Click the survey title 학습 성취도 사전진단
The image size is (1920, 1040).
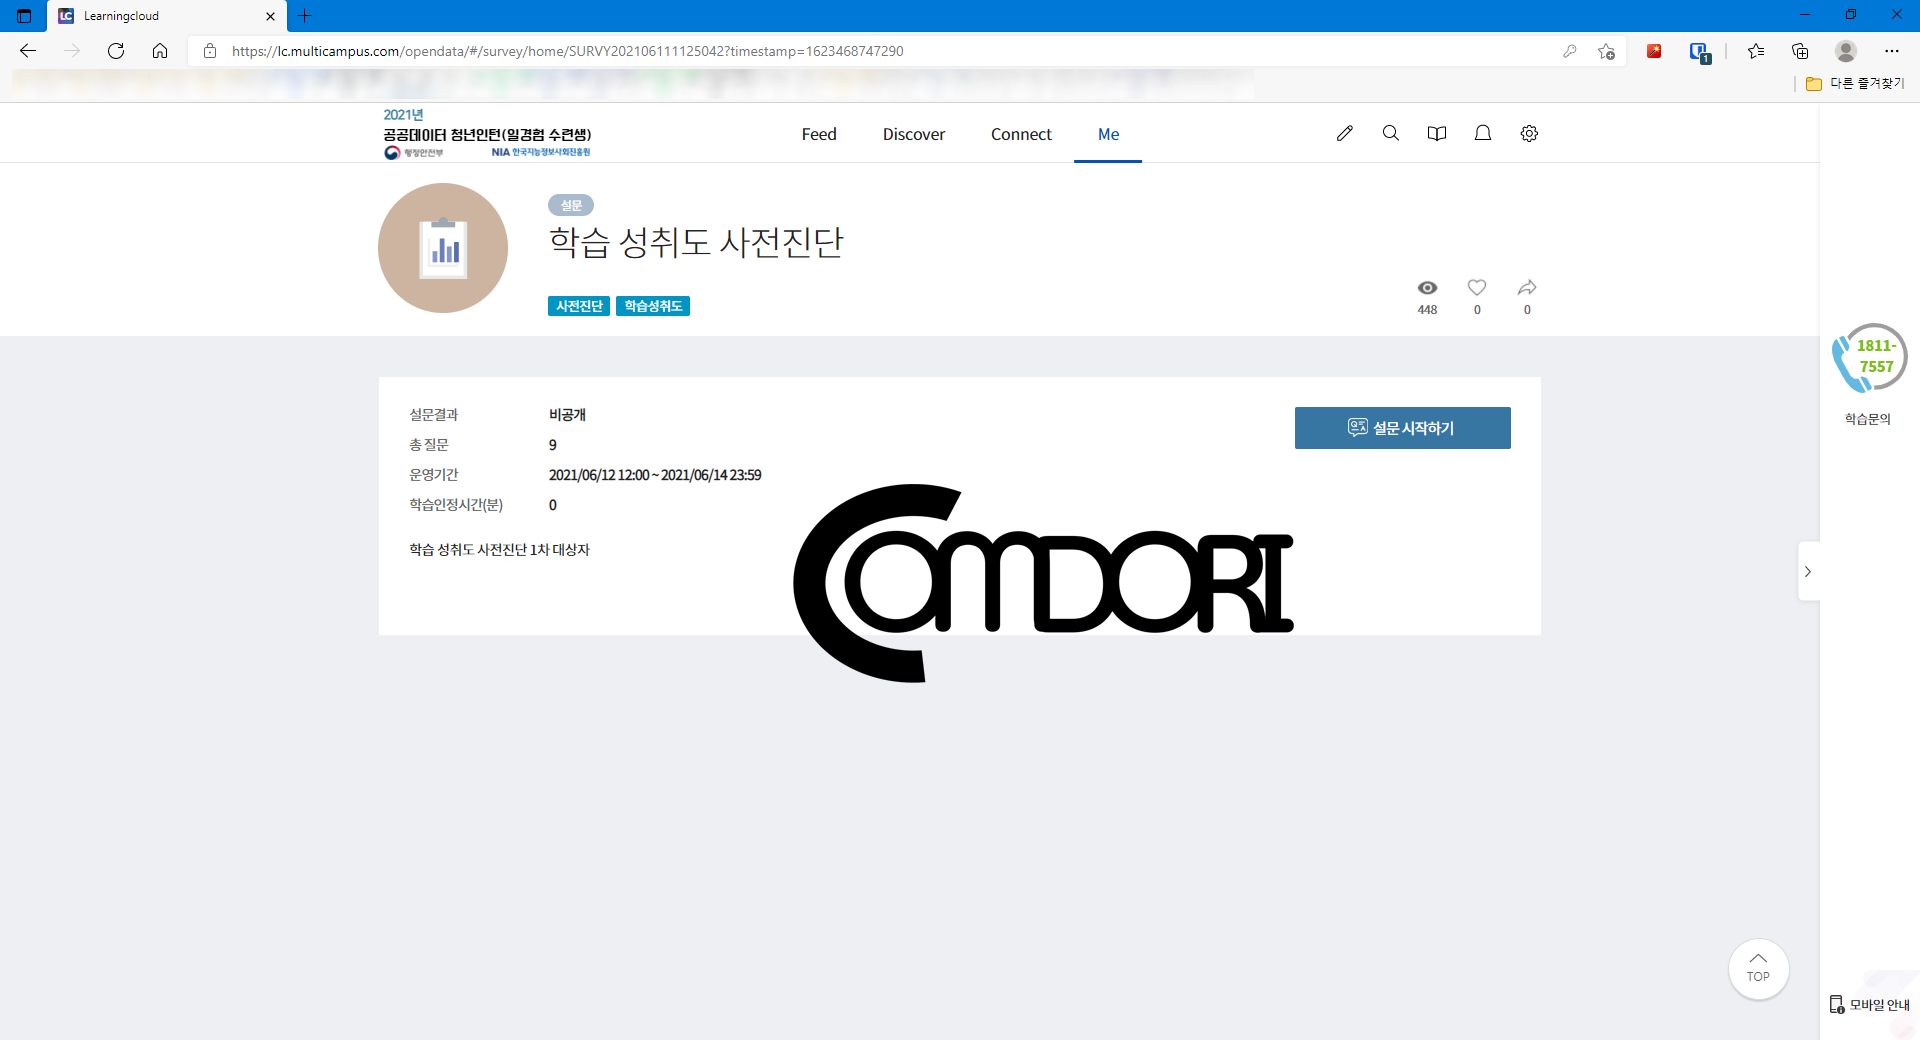[696, 242]
